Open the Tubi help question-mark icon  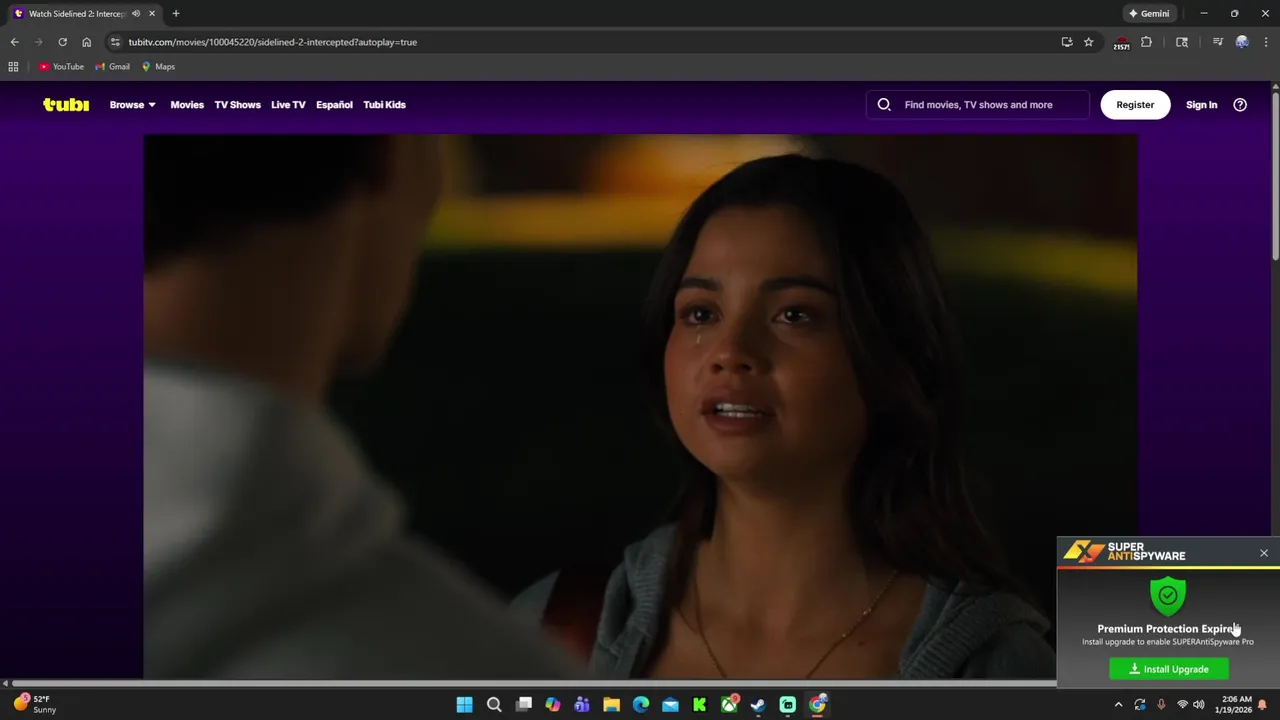1240,104
